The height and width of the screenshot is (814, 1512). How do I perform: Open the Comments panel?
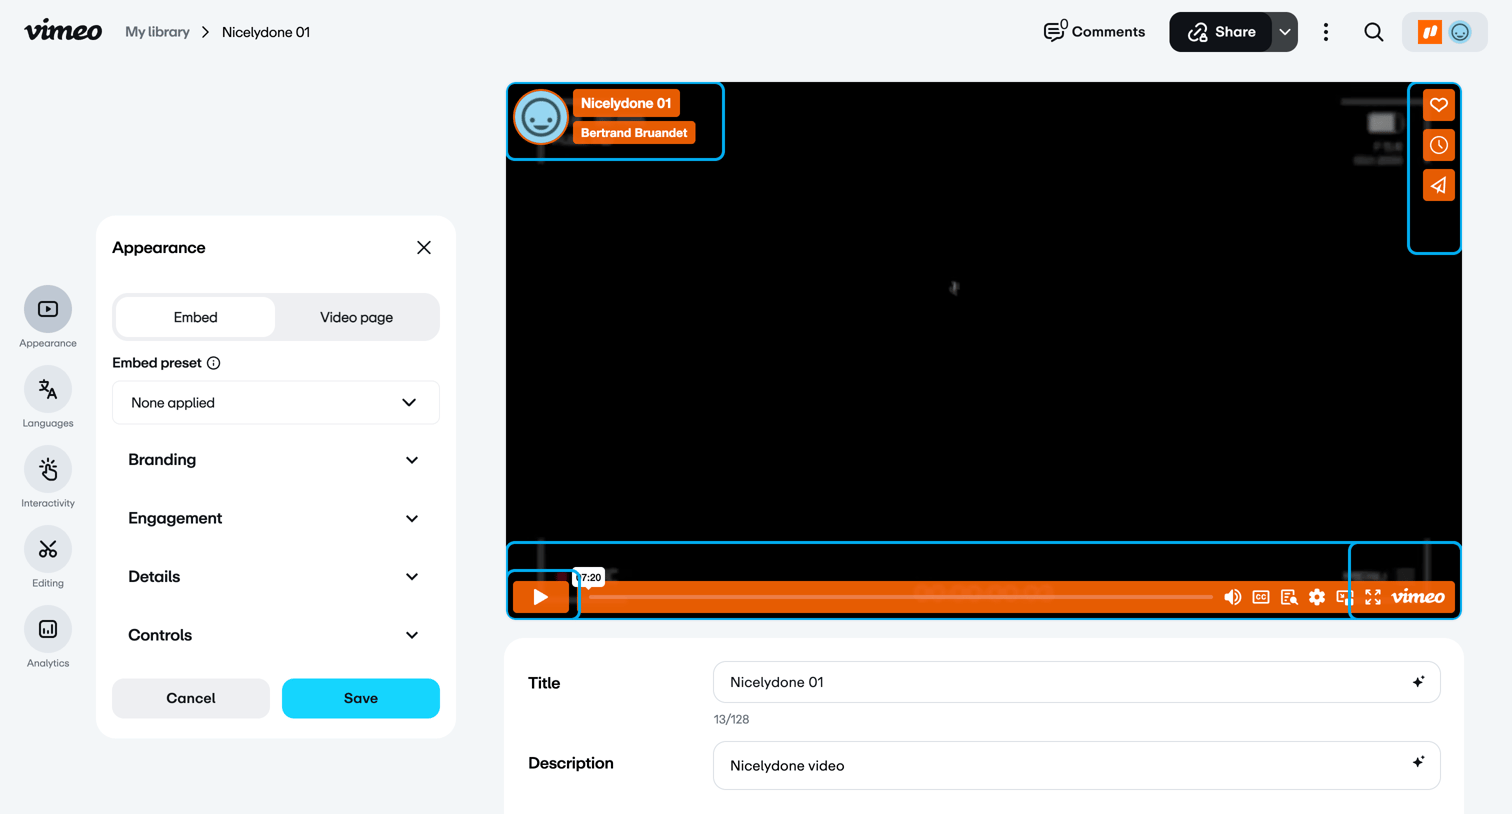pos(1094,32)
